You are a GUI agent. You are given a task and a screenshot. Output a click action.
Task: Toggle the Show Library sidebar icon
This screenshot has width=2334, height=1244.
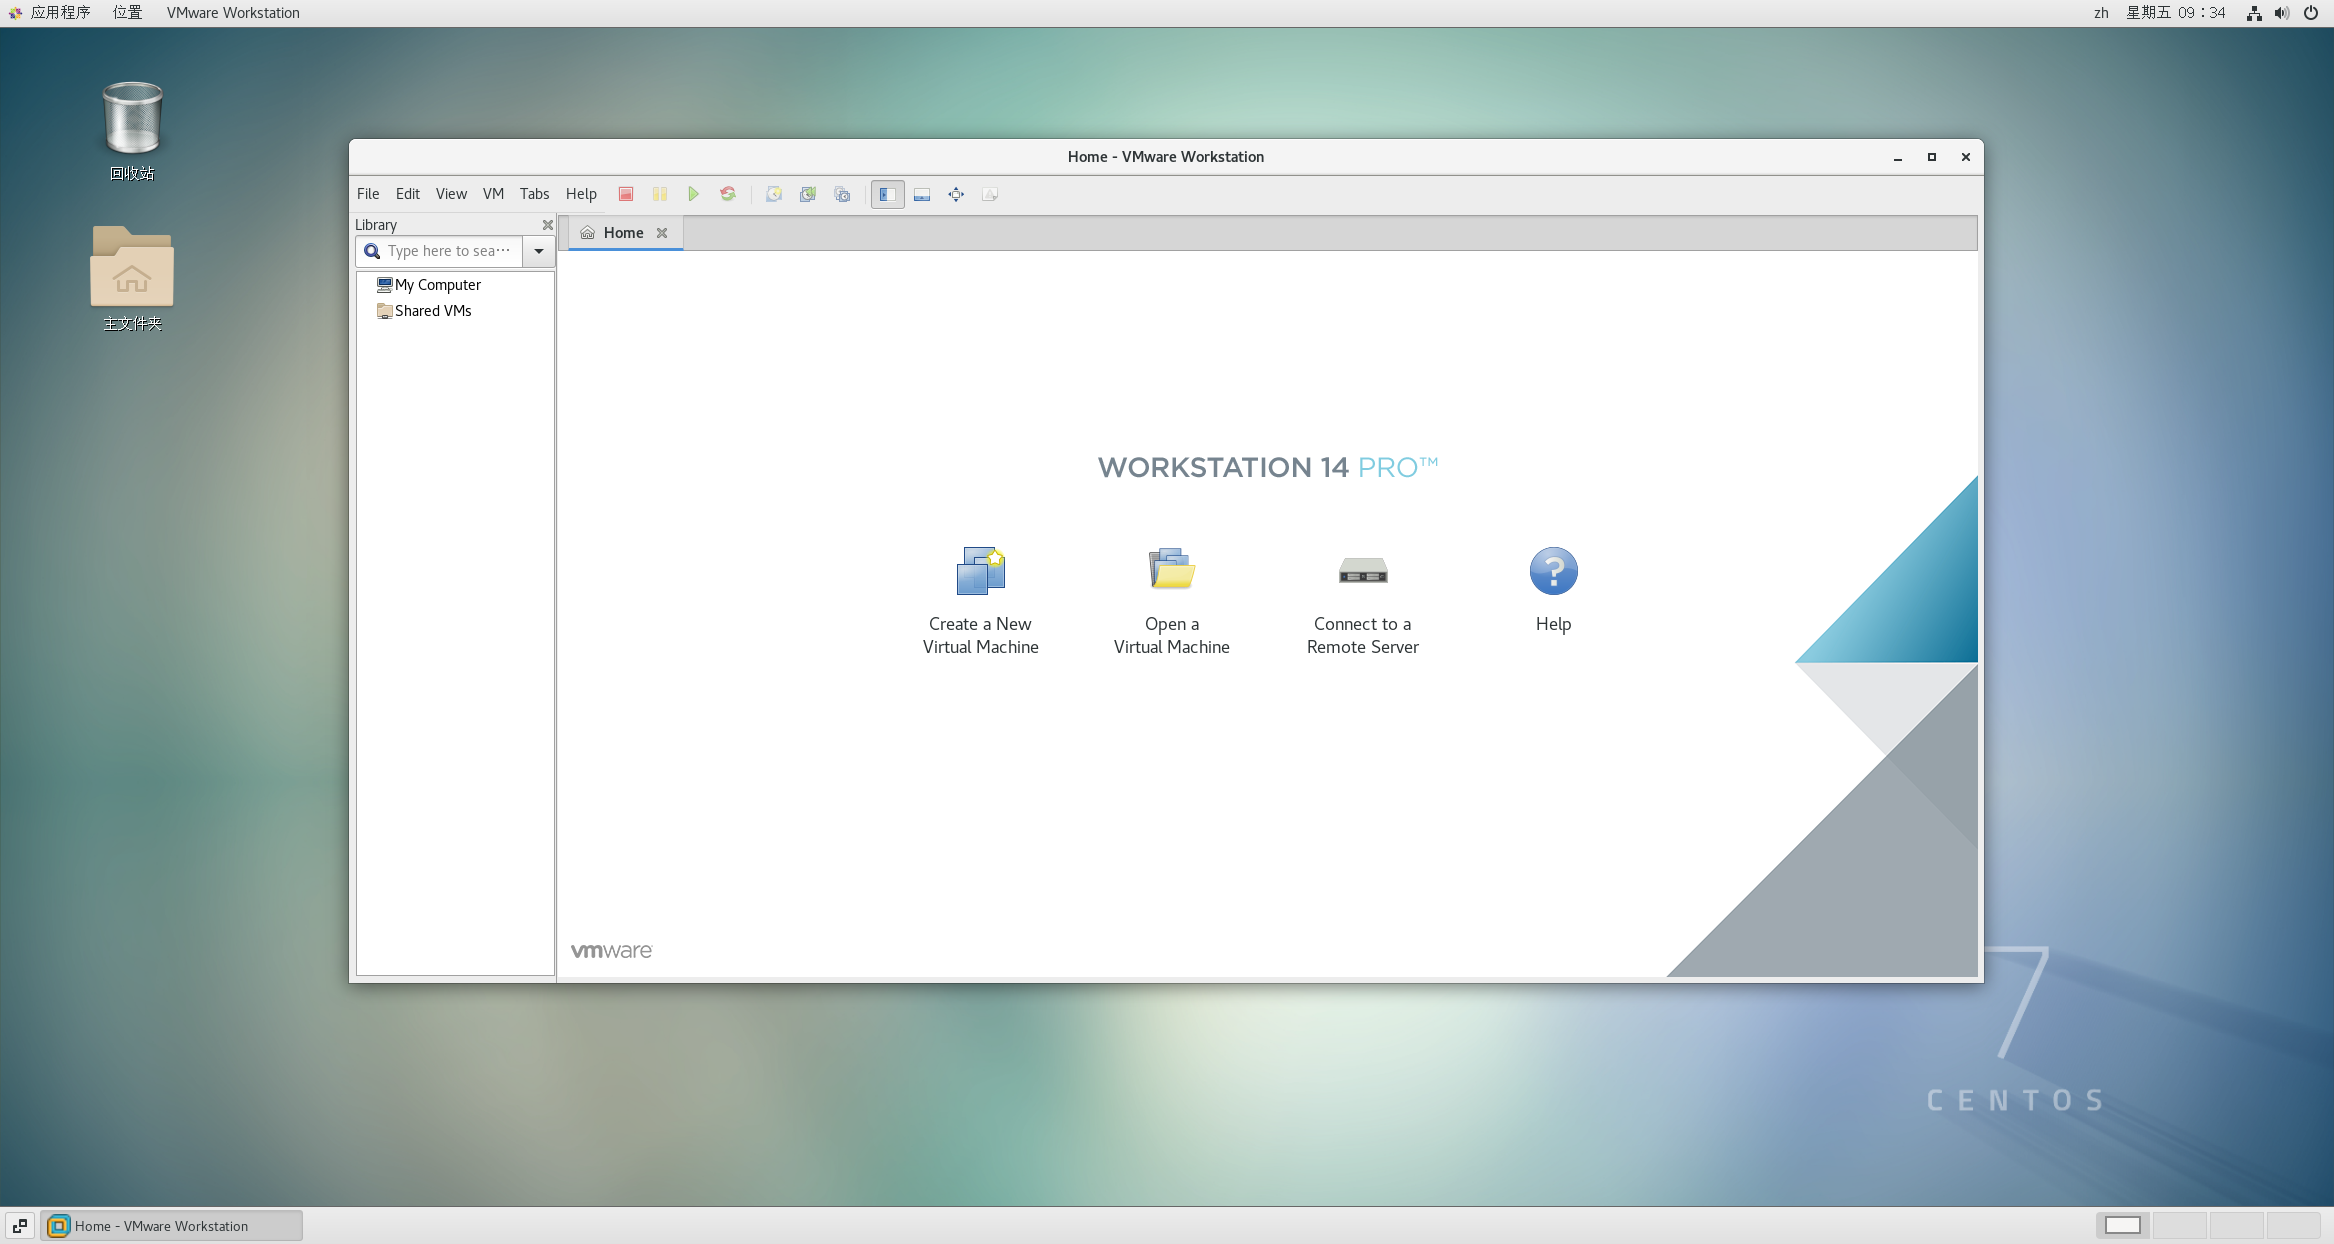pos(888,194)
